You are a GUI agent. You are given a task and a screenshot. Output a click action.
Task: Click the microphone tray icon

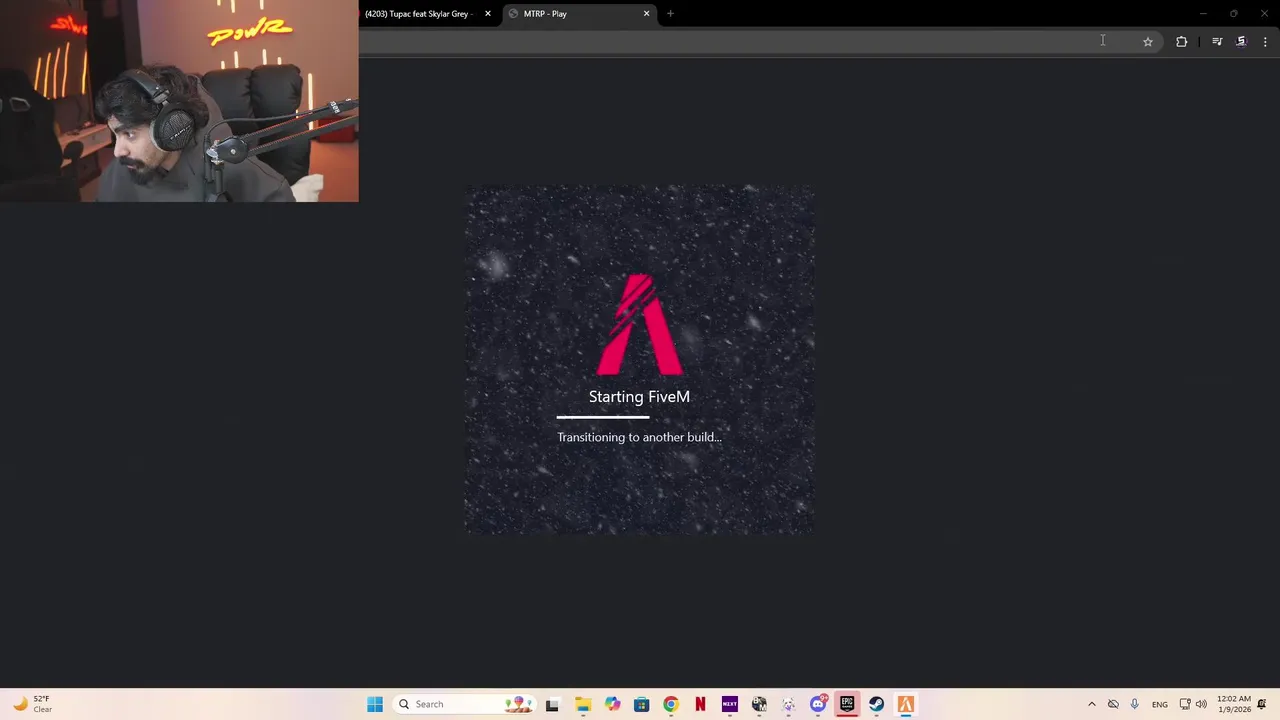(1134, 704)
